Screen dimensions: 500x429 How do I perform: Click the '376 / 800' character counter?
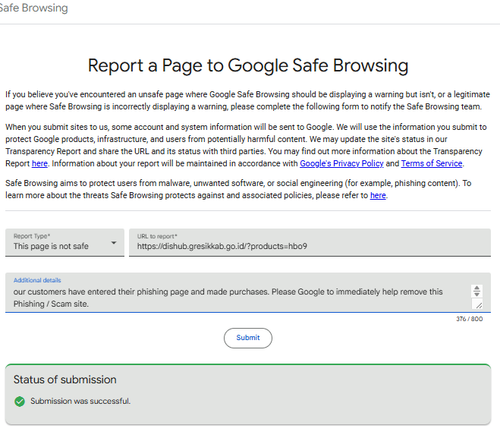pos(469,319)
